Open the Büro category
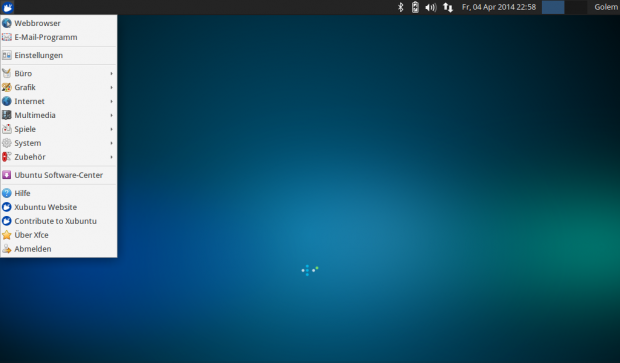Image resolution: width=620 pixels, height=363 pixels. pyautogui.click(x=59, y=73)
